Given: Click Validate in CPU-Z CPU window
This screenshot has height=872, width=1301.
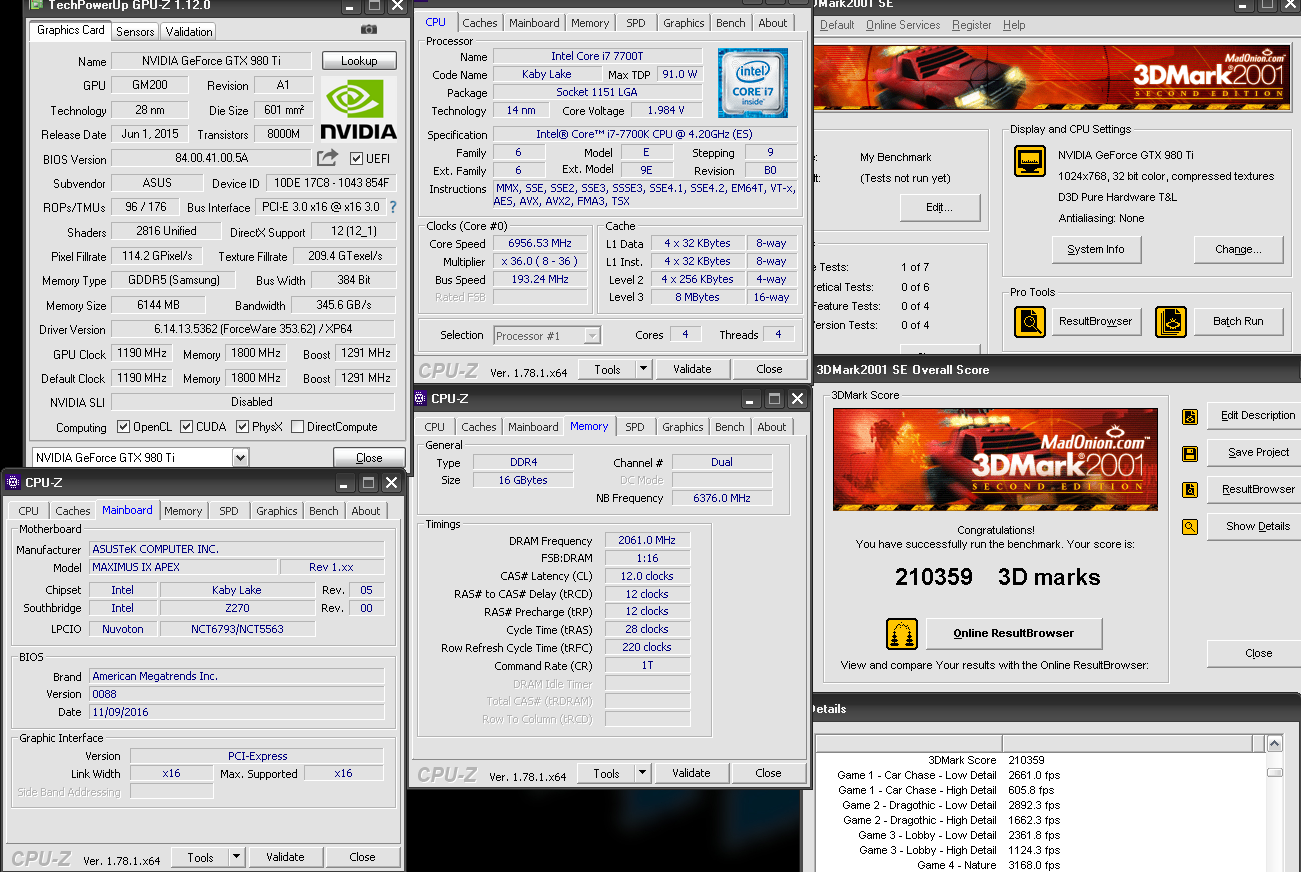Looking at the screenshot, I should pyautogui.click(x=692, y=369).
